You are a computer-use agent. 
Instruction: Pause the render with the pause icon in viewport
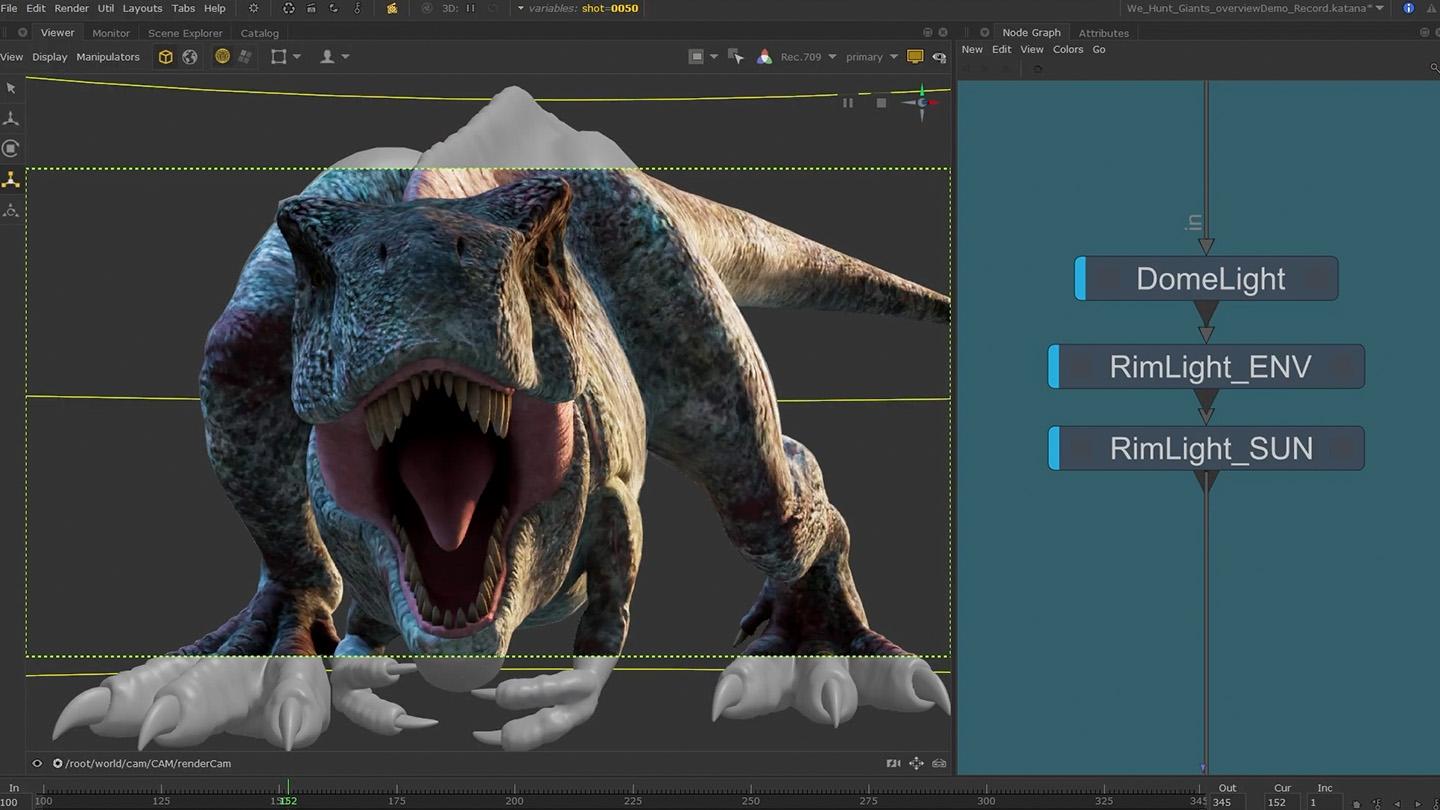pos(848,102)
